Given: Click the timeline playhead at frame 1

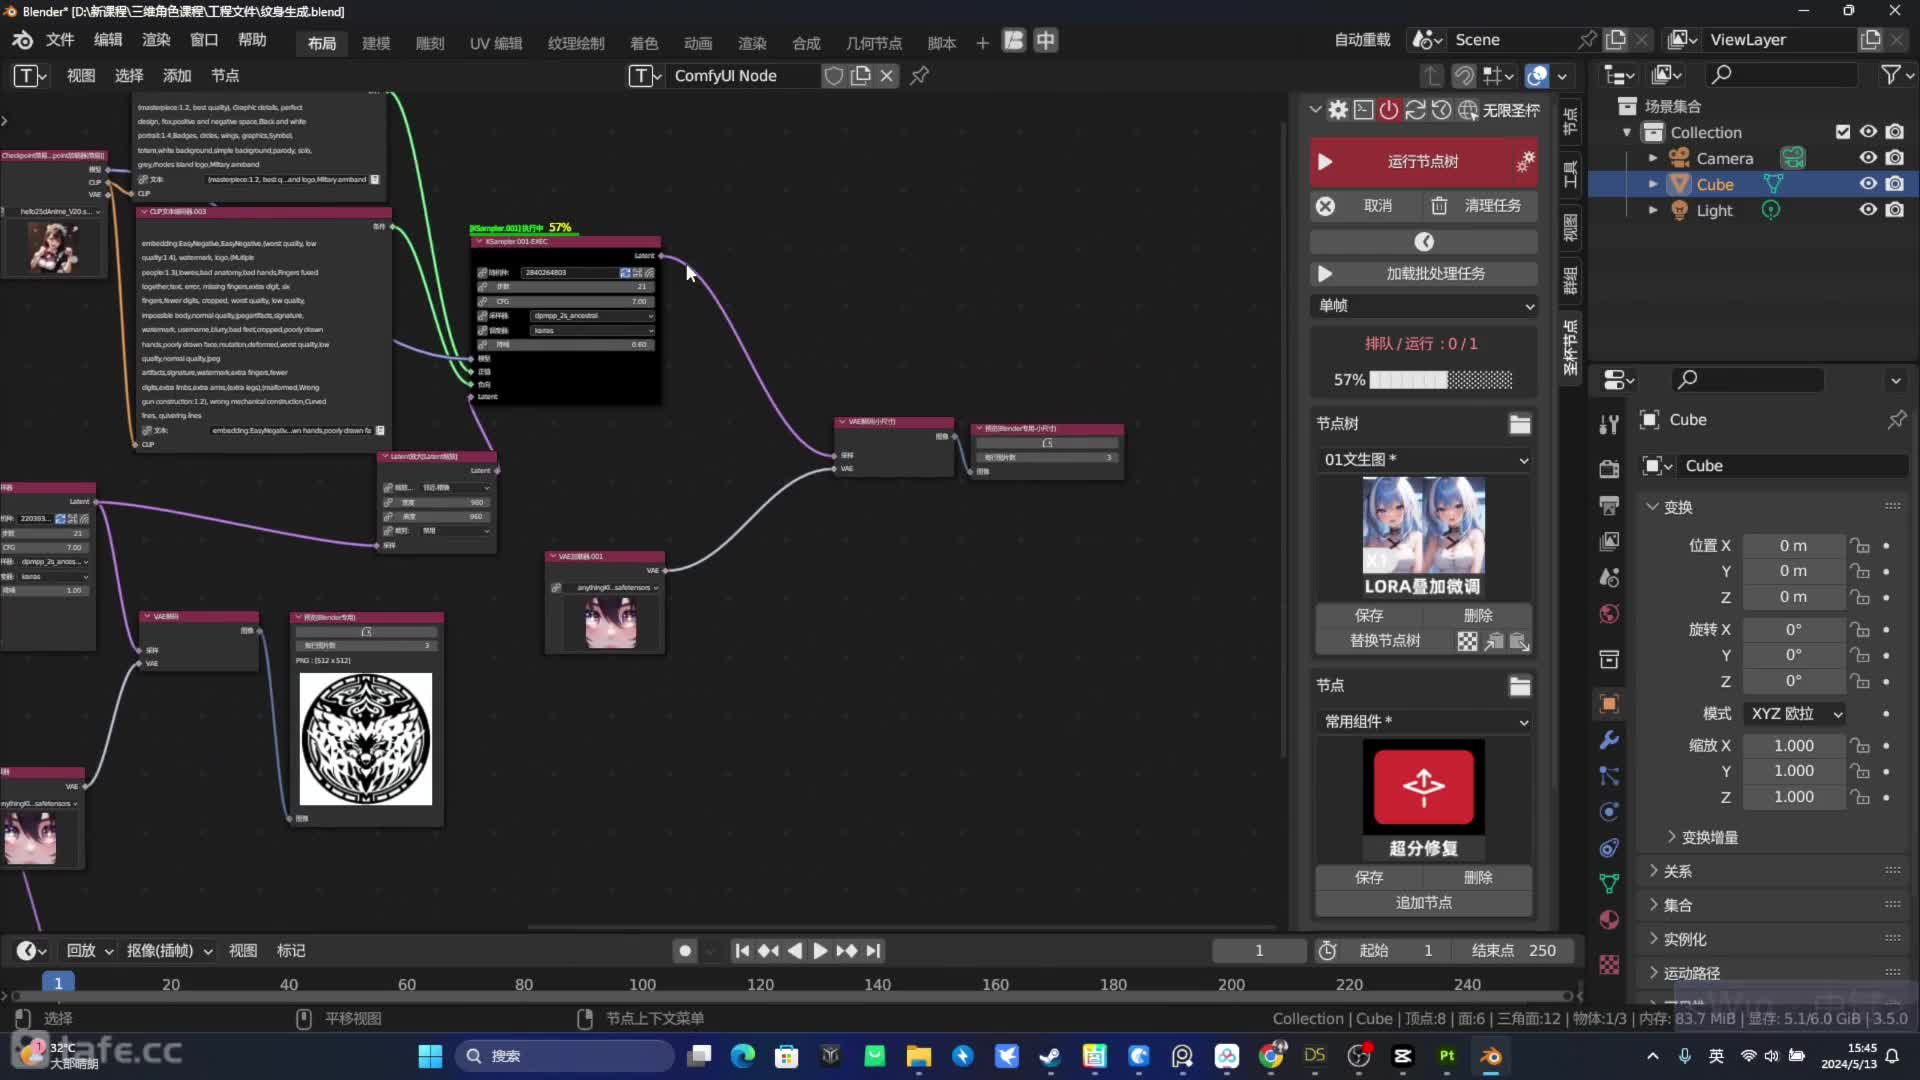Looking at the screenshot, I should (x=58, y=984).
